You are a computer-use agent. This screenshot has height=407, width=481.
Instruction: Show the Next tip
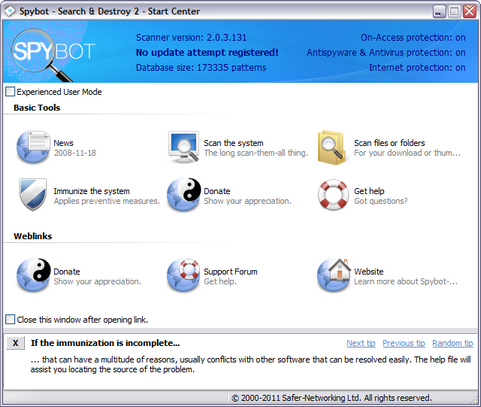(361, 343)
